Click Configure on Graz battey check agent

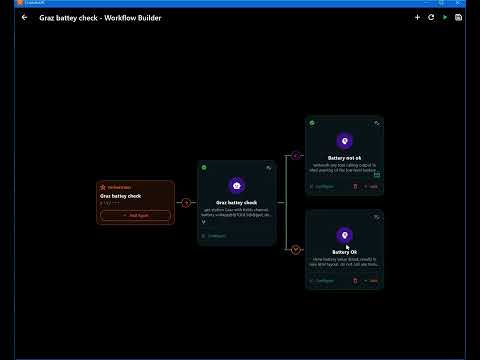(x=214, y=236)
